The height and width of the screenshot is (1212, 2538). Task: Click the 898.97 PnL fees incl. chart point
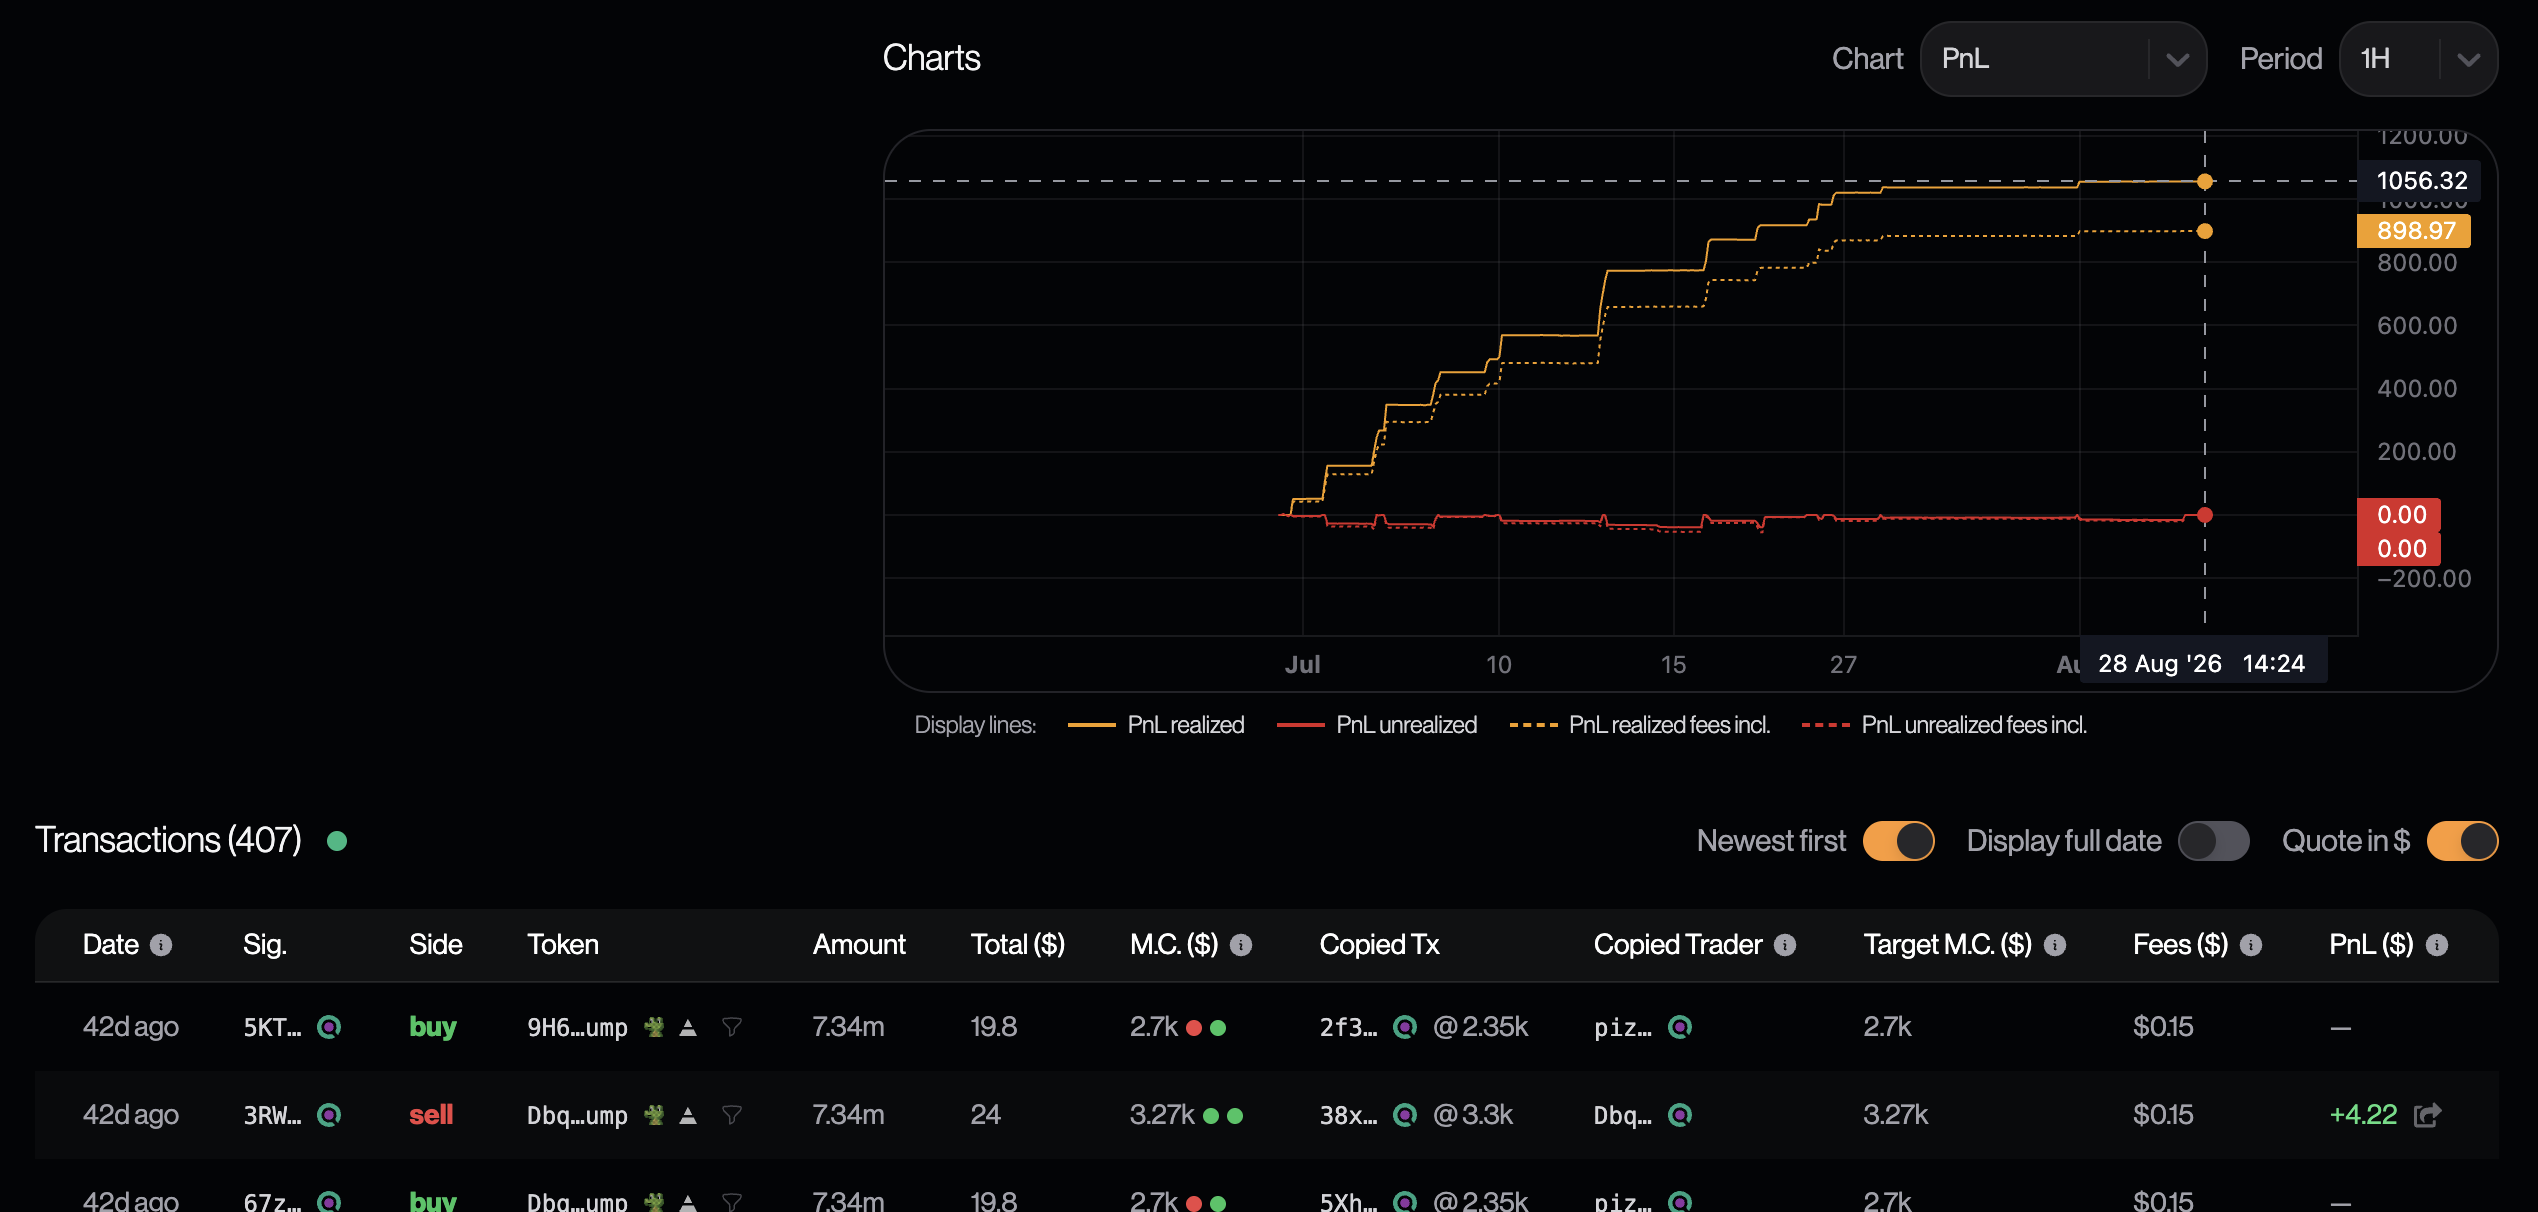point(2205,231)
